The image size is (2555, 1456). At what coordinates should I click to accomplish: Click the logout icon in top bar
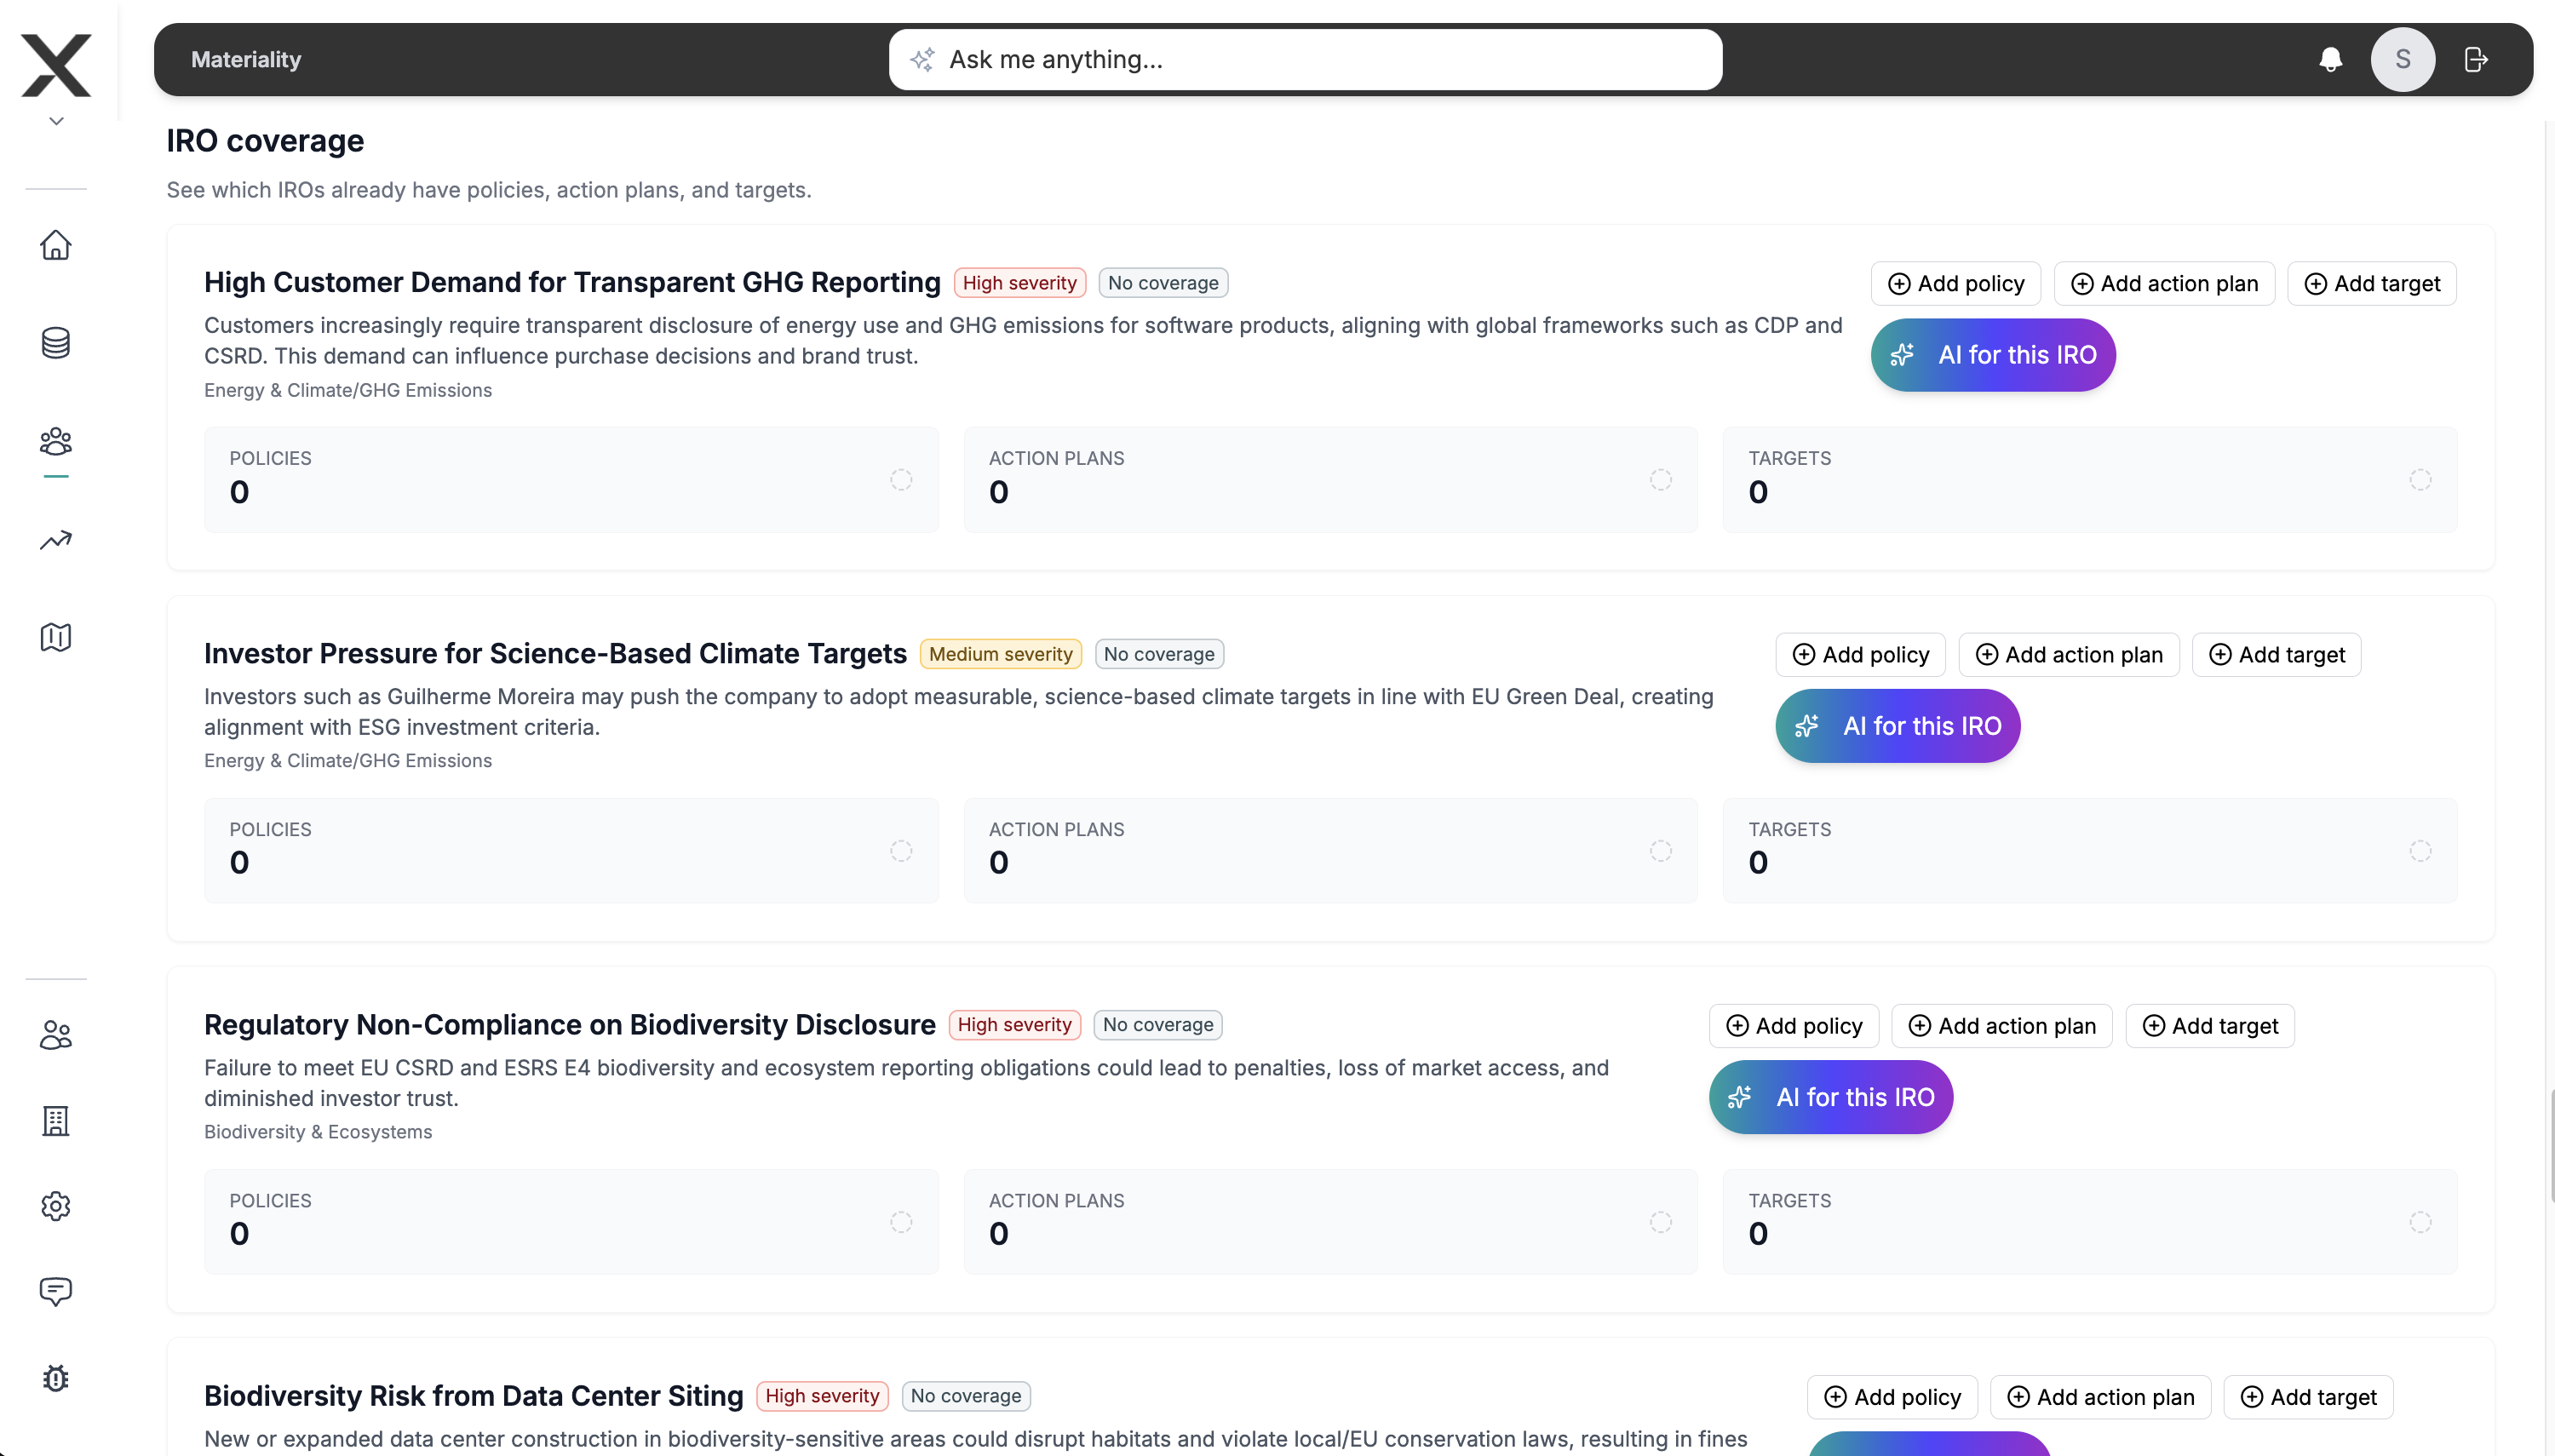pyautogui.click(x=2476, y=60)
